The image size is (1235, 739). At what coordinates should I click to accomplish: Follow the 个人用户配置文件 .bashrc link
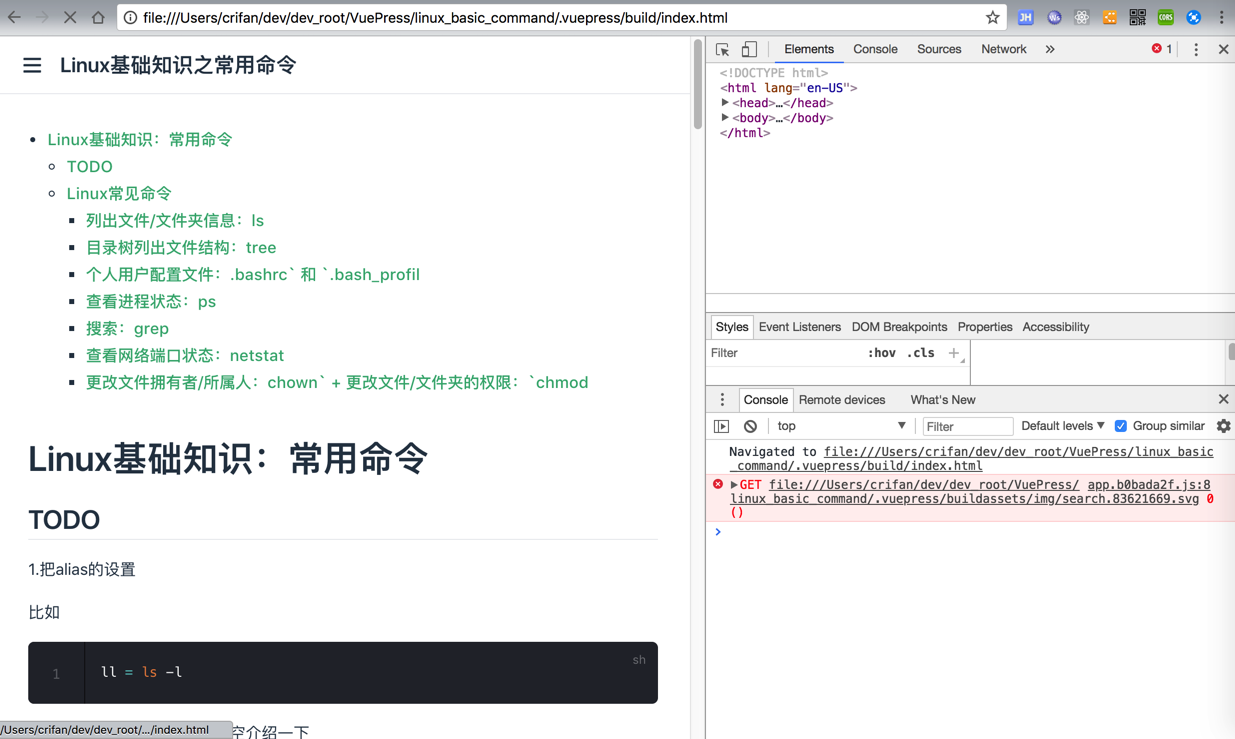pyautogui.click(x=253, y=275)
